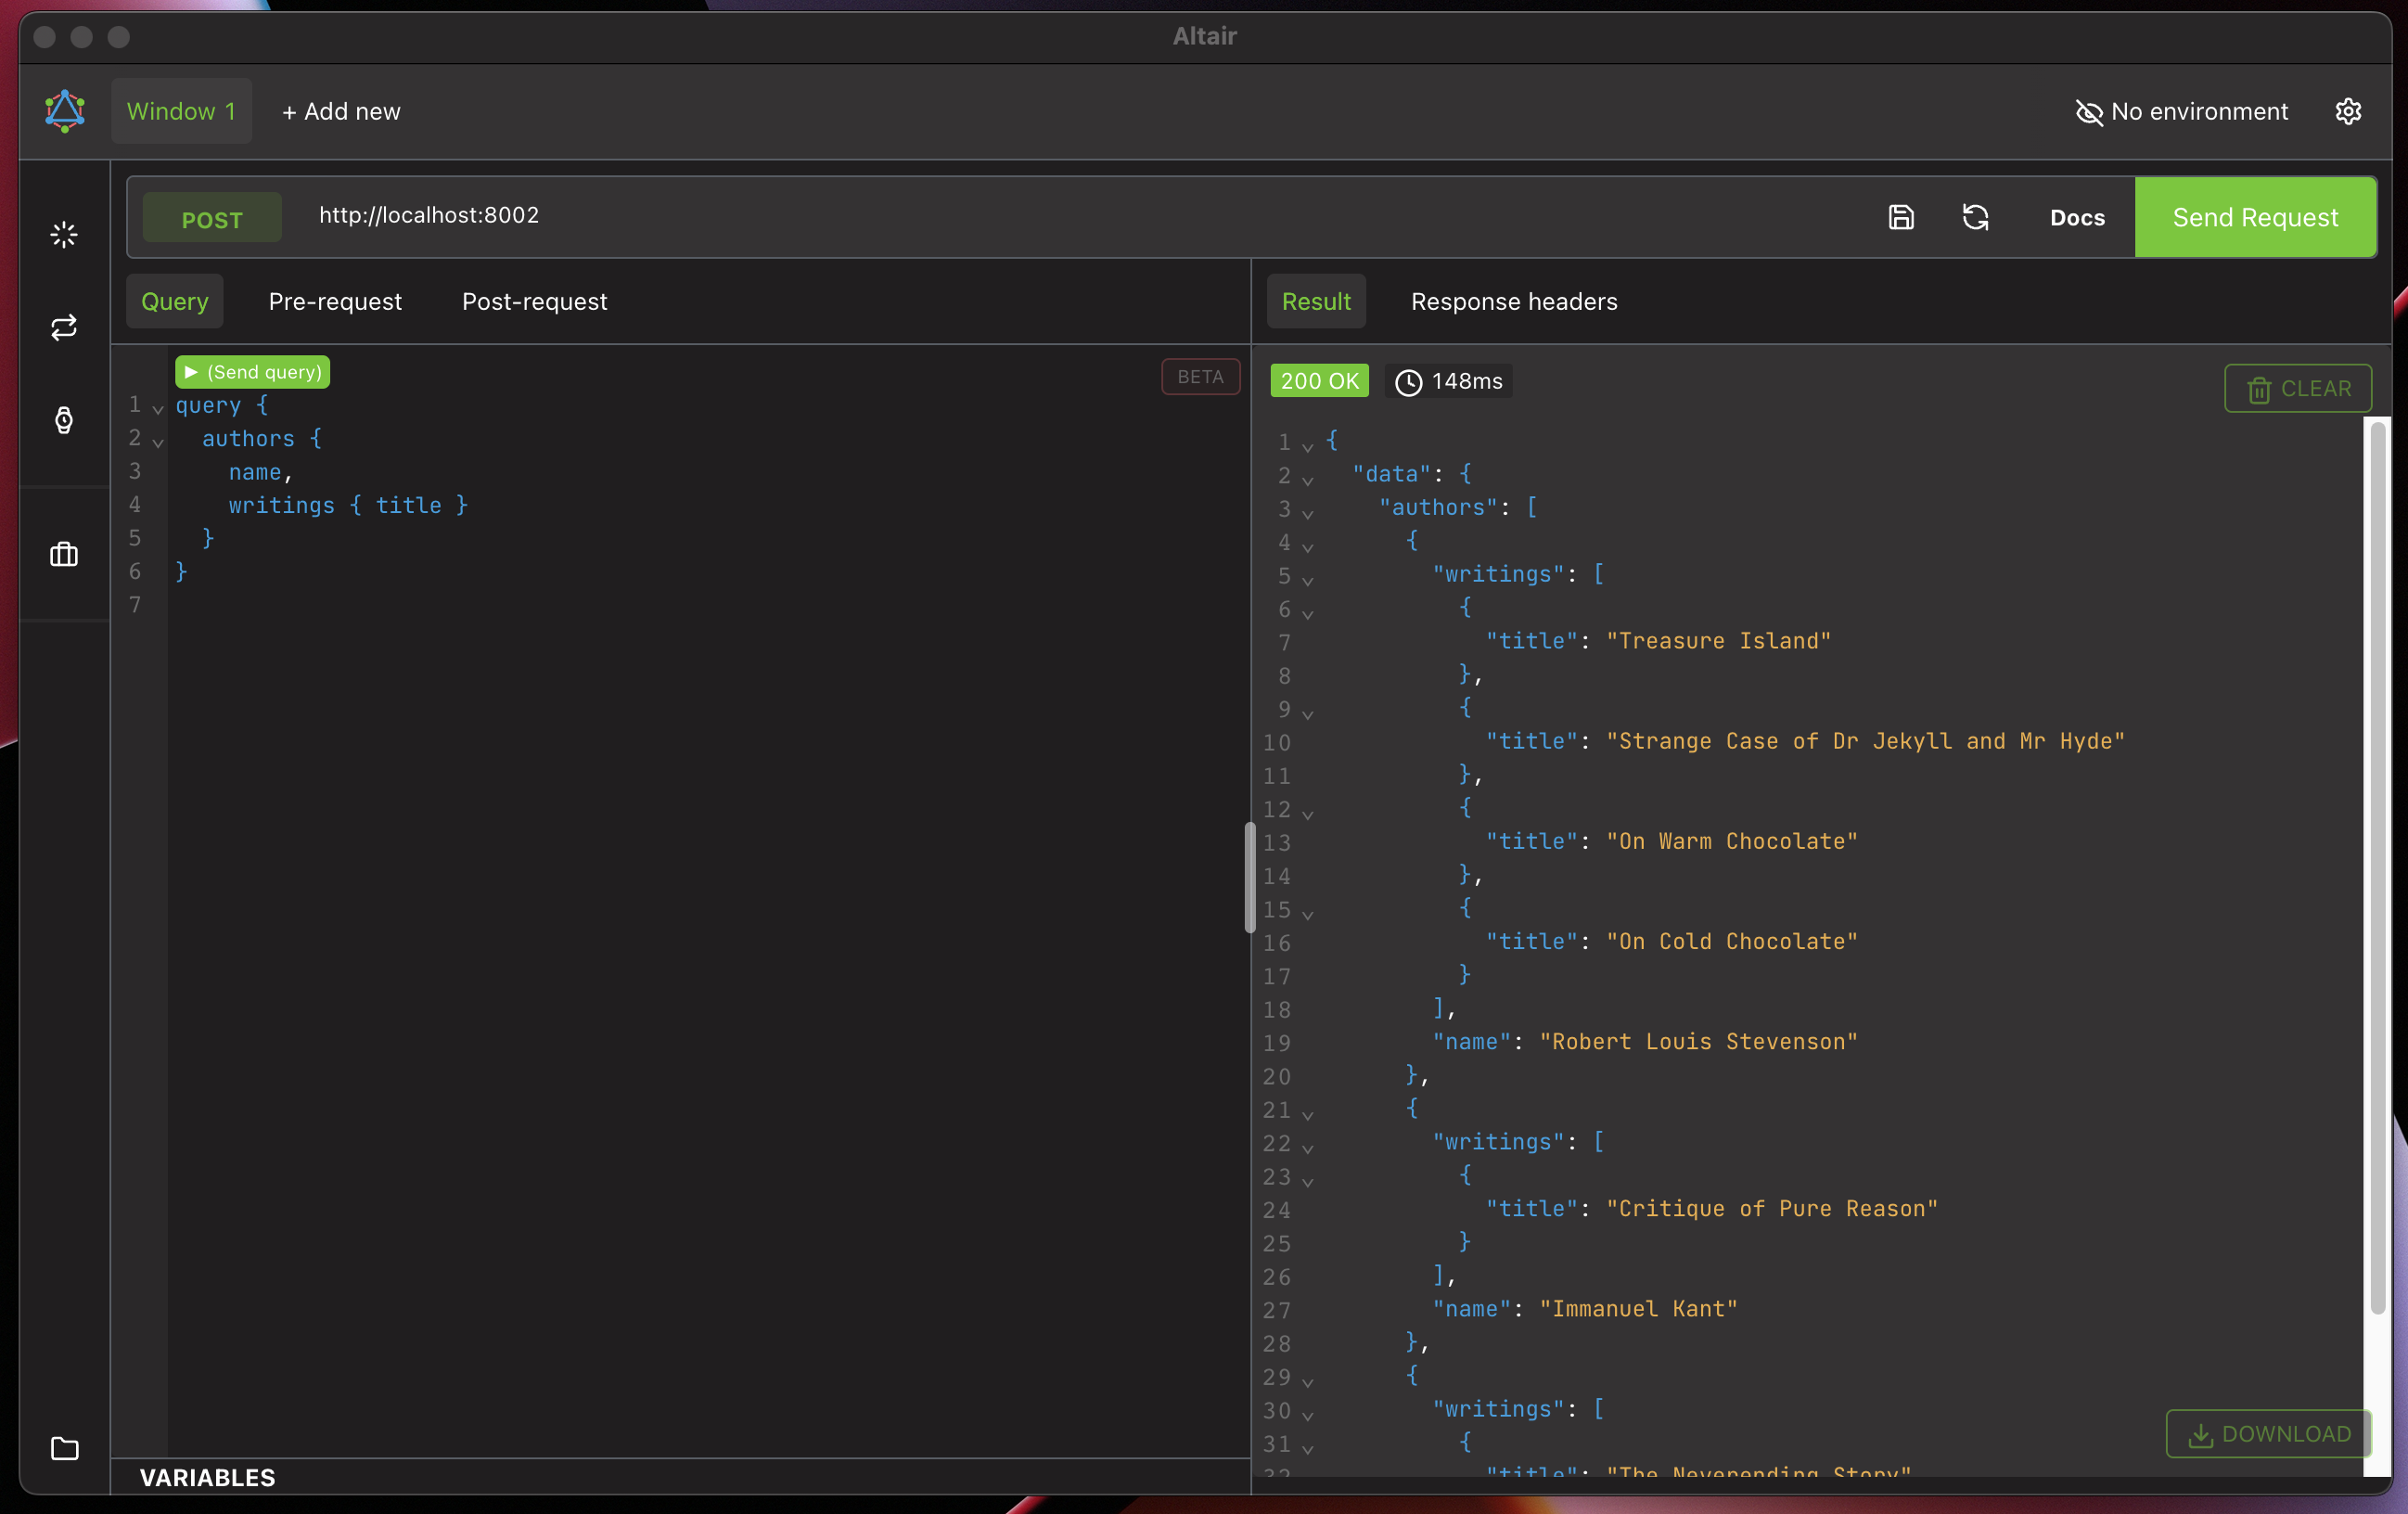The image size is (2408, 1514).
Task: Open the briefcase tools sidebar icon
Action: 64,554
